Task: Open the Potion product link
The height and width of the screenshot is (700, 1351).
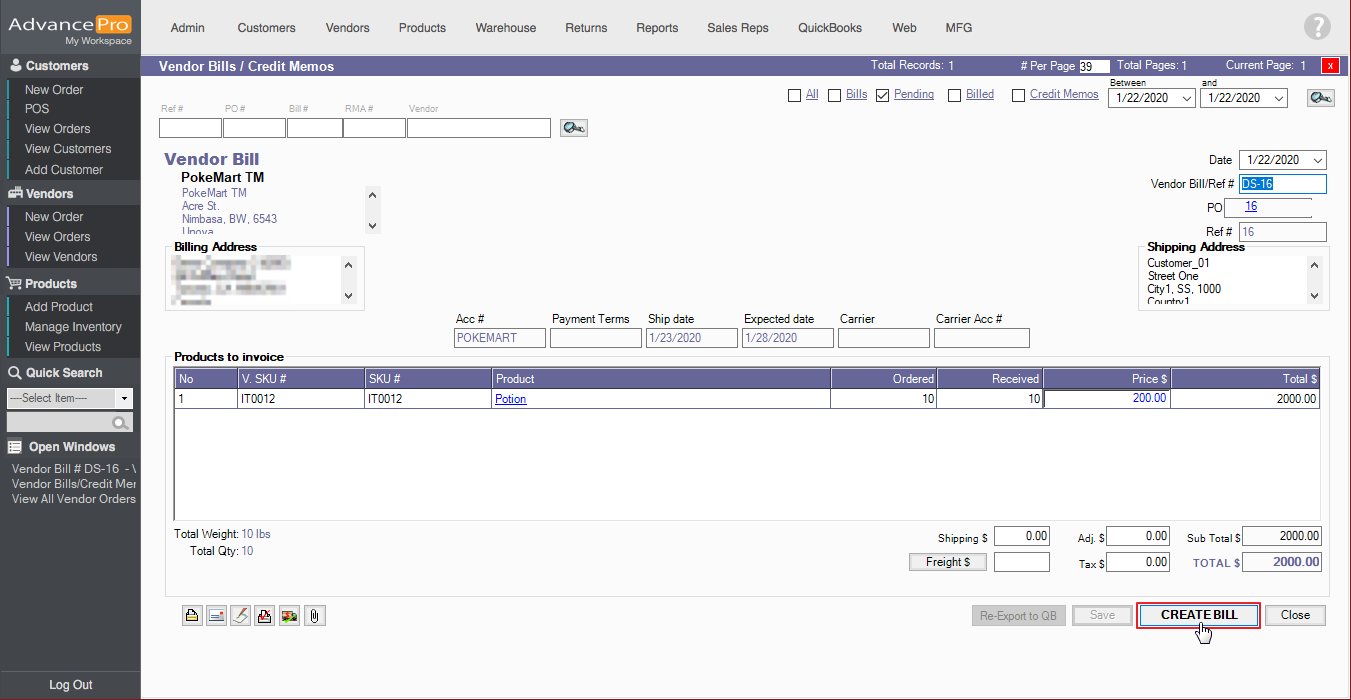Action: (x=510, y=399)
